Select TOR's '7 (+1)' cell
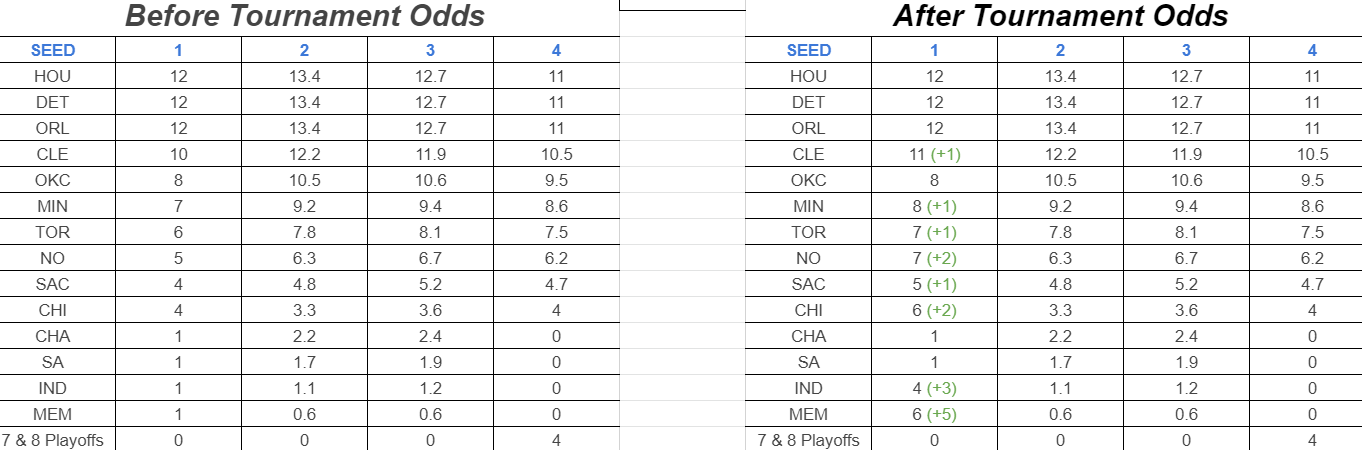1362x450 pixels. [x=934, y=232]
